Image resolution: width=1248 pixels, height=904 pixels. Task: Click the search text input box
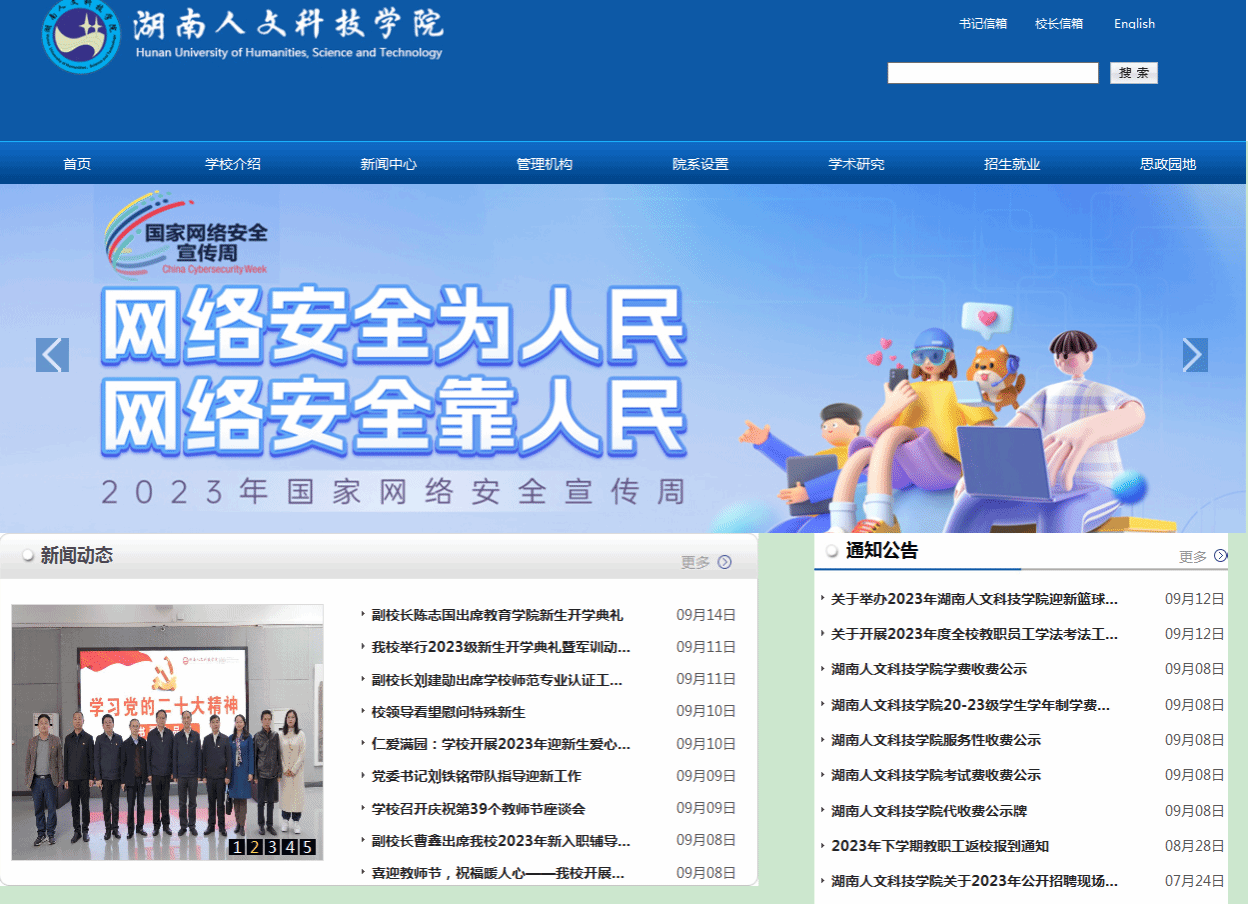coord(992,73)
